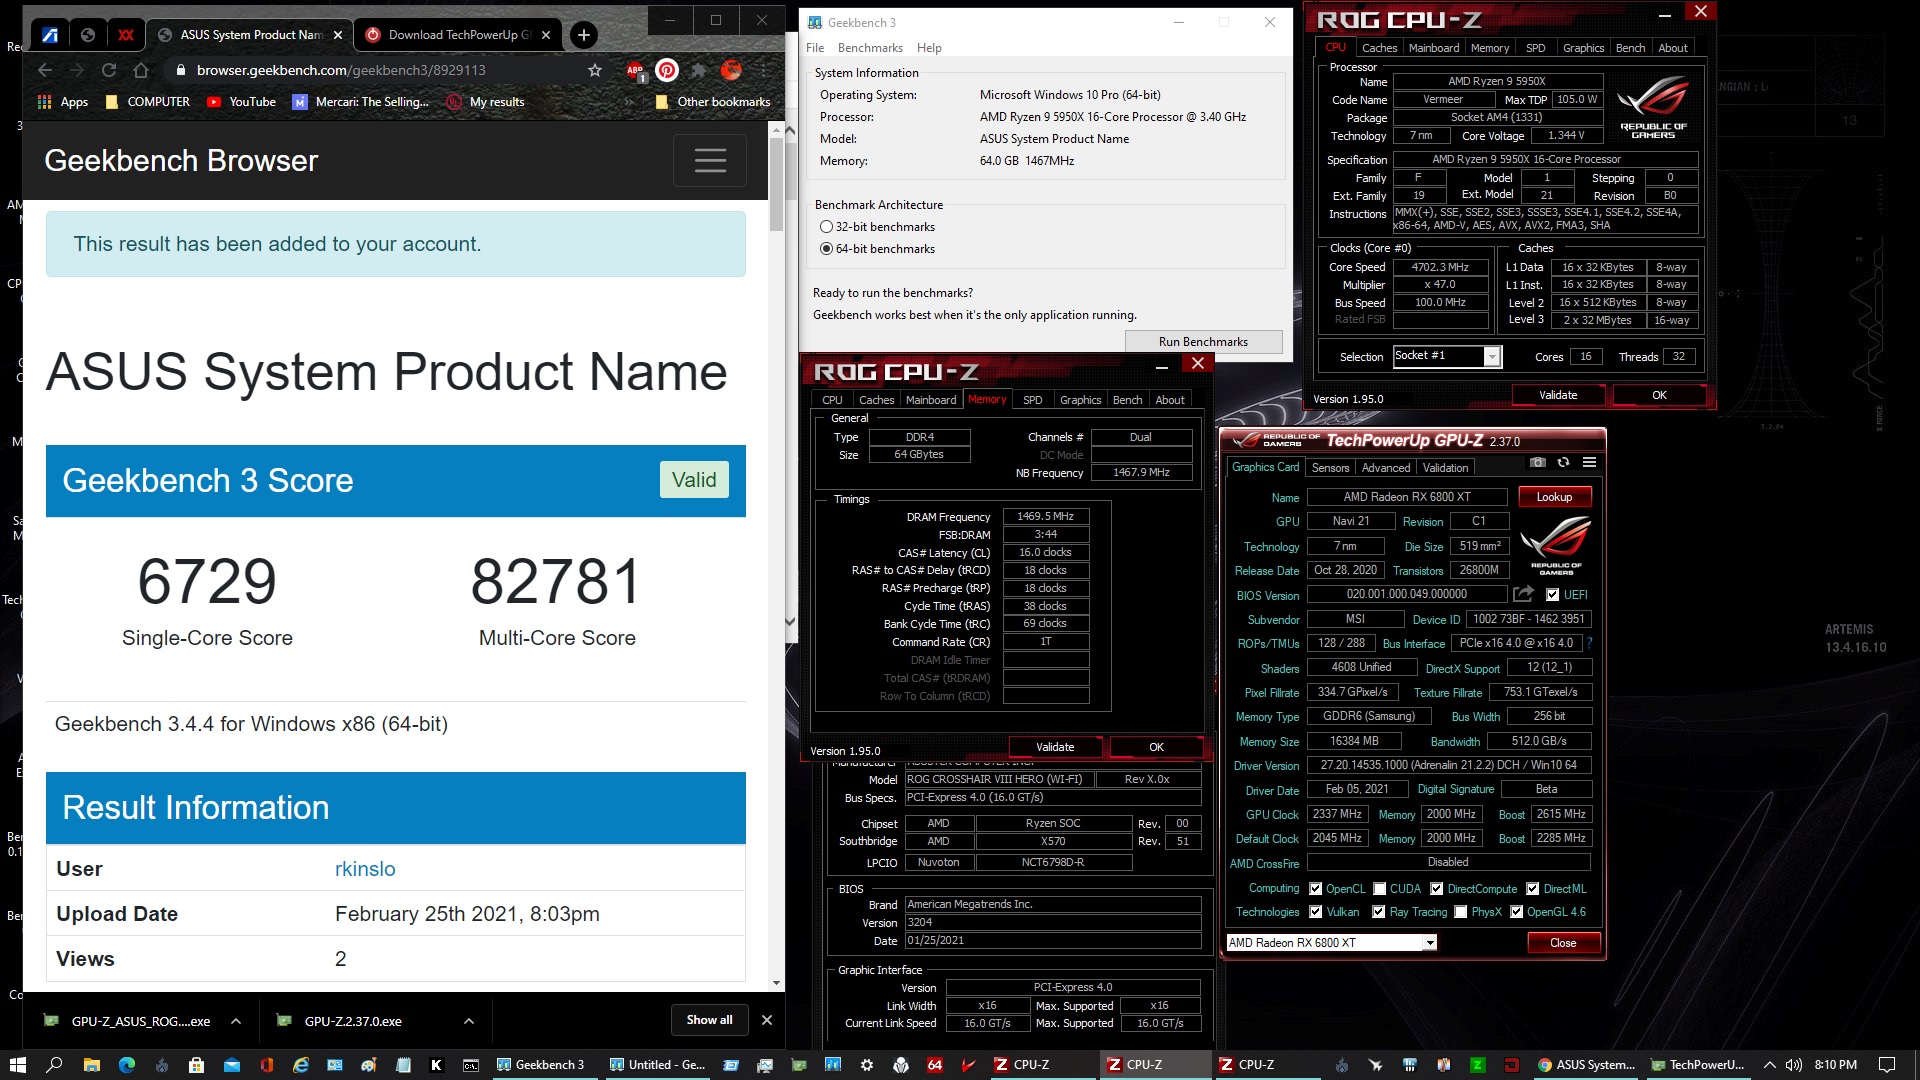Open the Geekbench Browser hamburger menu
Viewport: 1920px width, 1080px height.
[x=710, y=161]
